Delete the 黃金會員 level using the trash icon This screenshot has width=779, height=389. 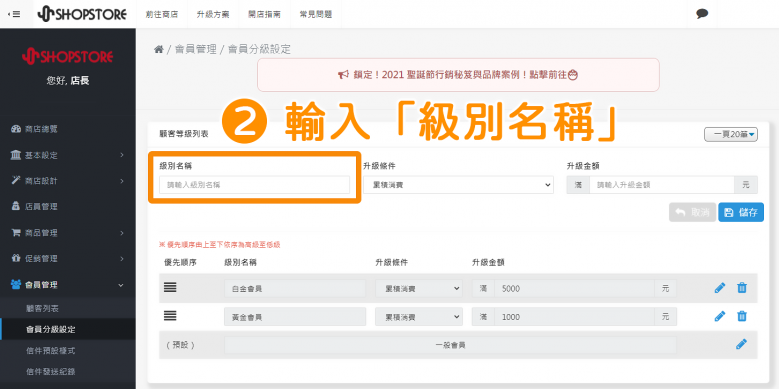(x=742, y=316)
